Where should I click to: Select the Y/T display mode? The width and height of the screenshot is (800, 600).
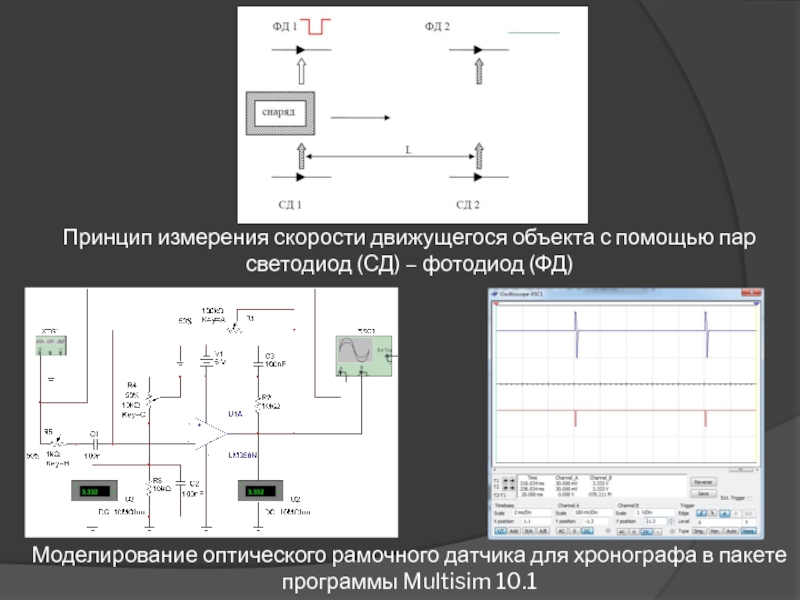point(501,531)
